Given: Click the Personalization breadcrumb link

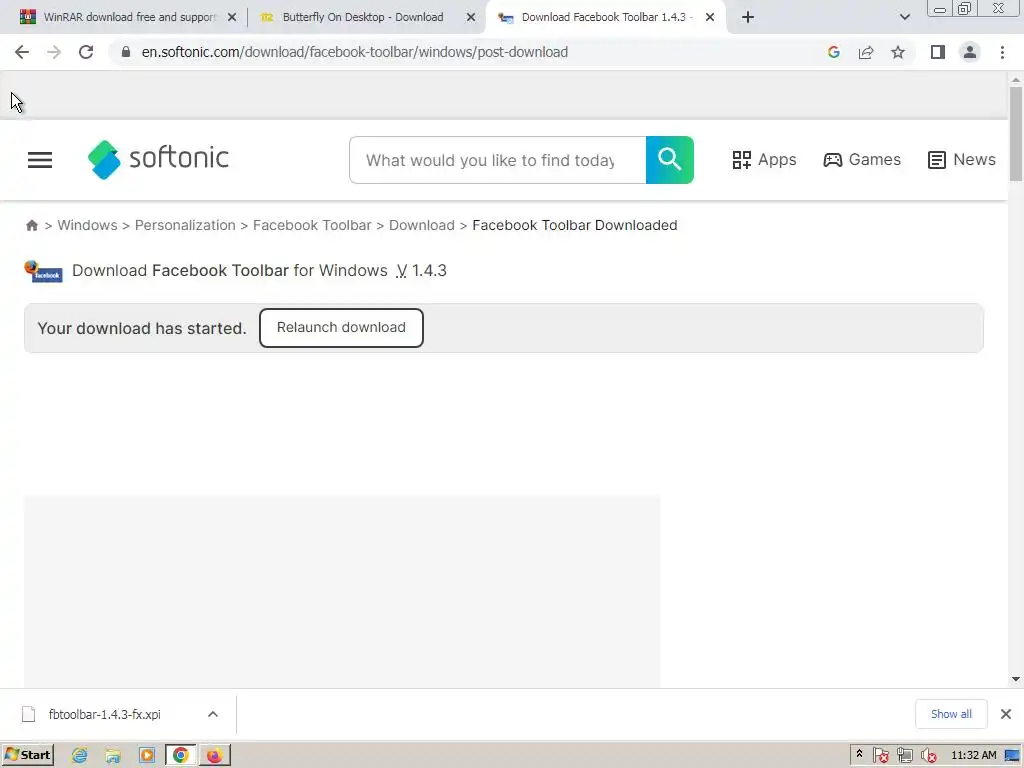Looking at the screenshot, I should click(185, 225).
